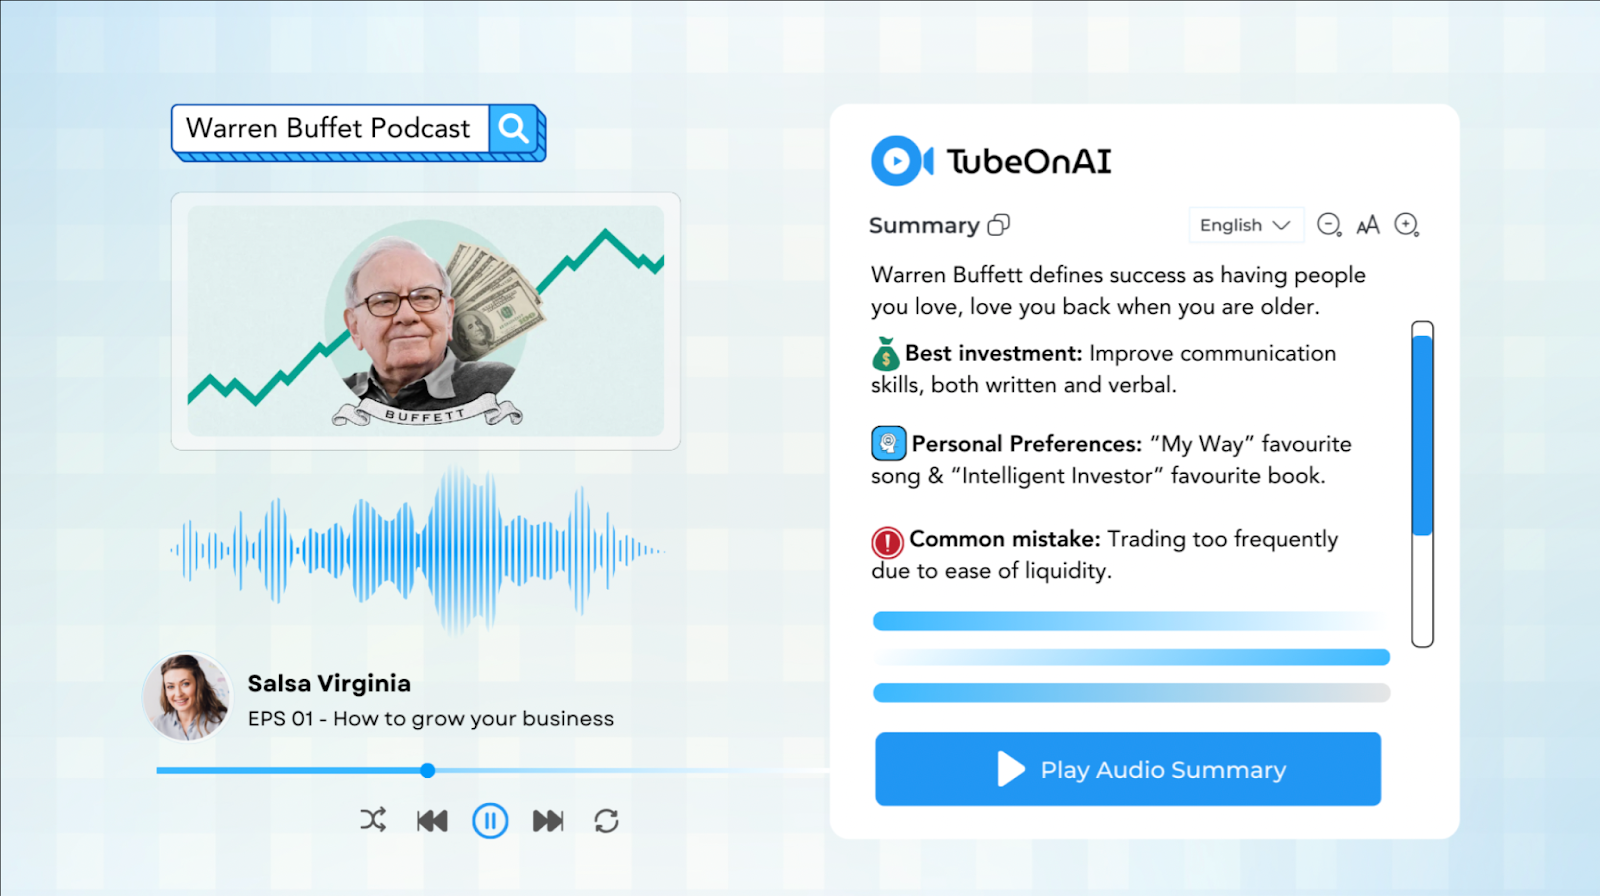Increase text size with zoom-in icon
The width and height of the screenshot is (1600, 896).
1407,225
